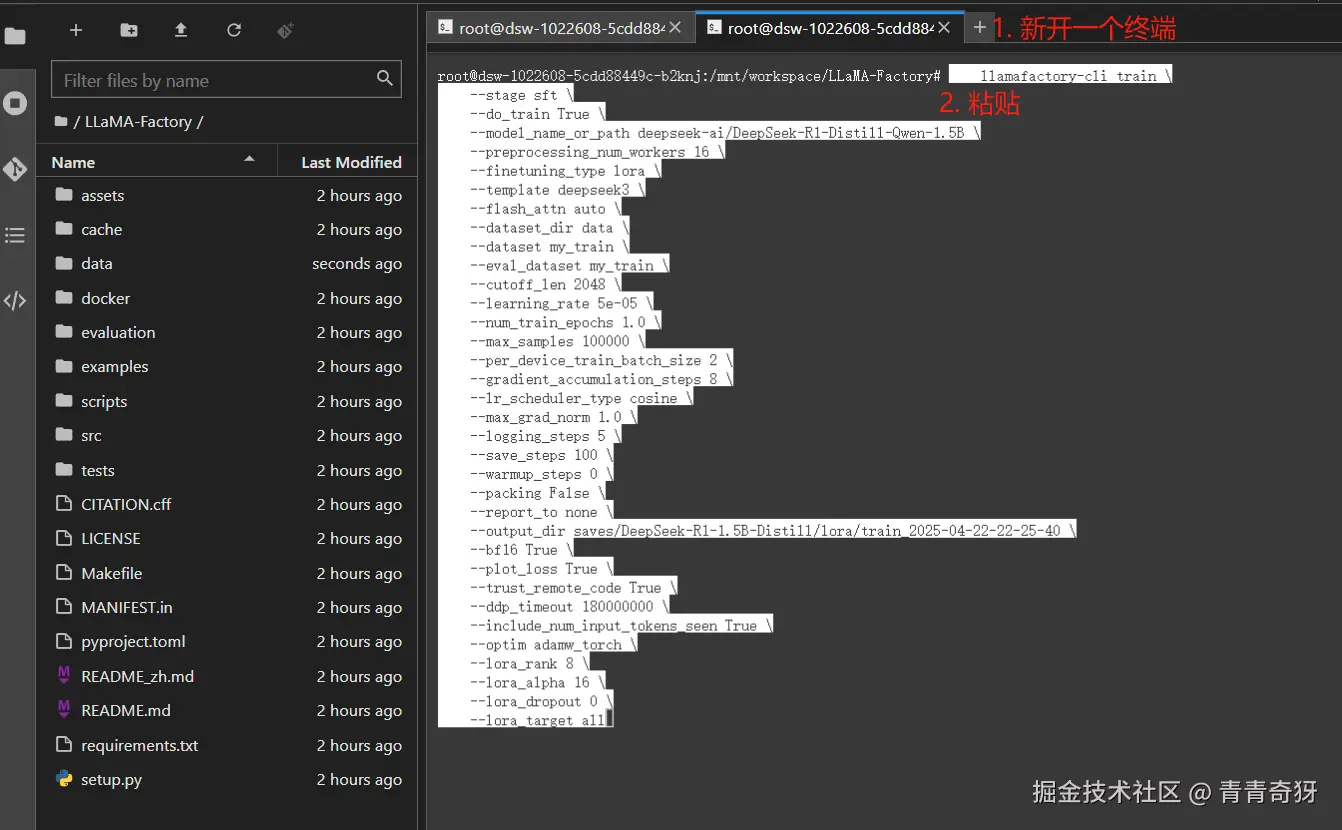This screenshot has height=830, width=1342.
Task: Select the pyproject.toml file
Action: pos(229,642)
